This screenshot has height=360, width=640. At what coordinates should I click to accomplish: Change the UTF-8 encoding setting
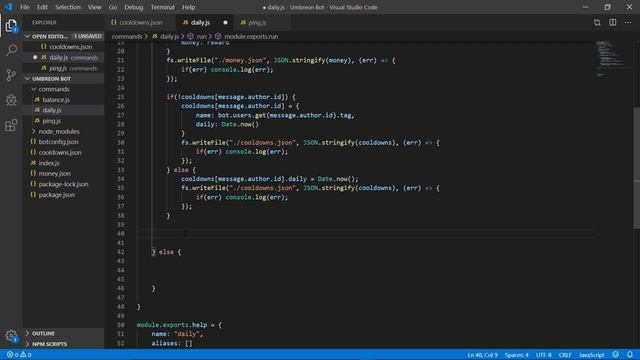pyautogui.click(x=544, y=355)
